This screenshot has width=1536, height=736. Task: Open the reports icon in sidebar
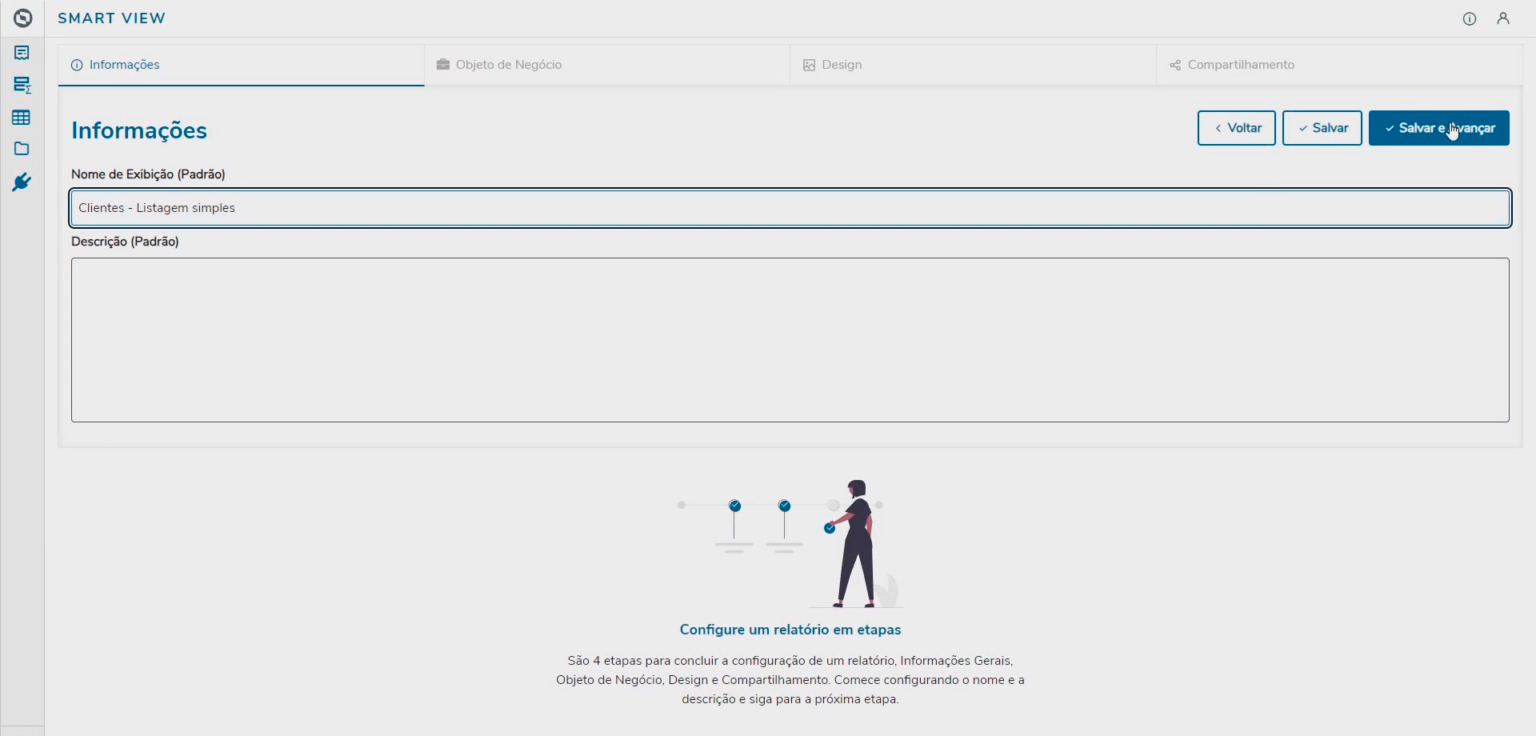point(21,53)
